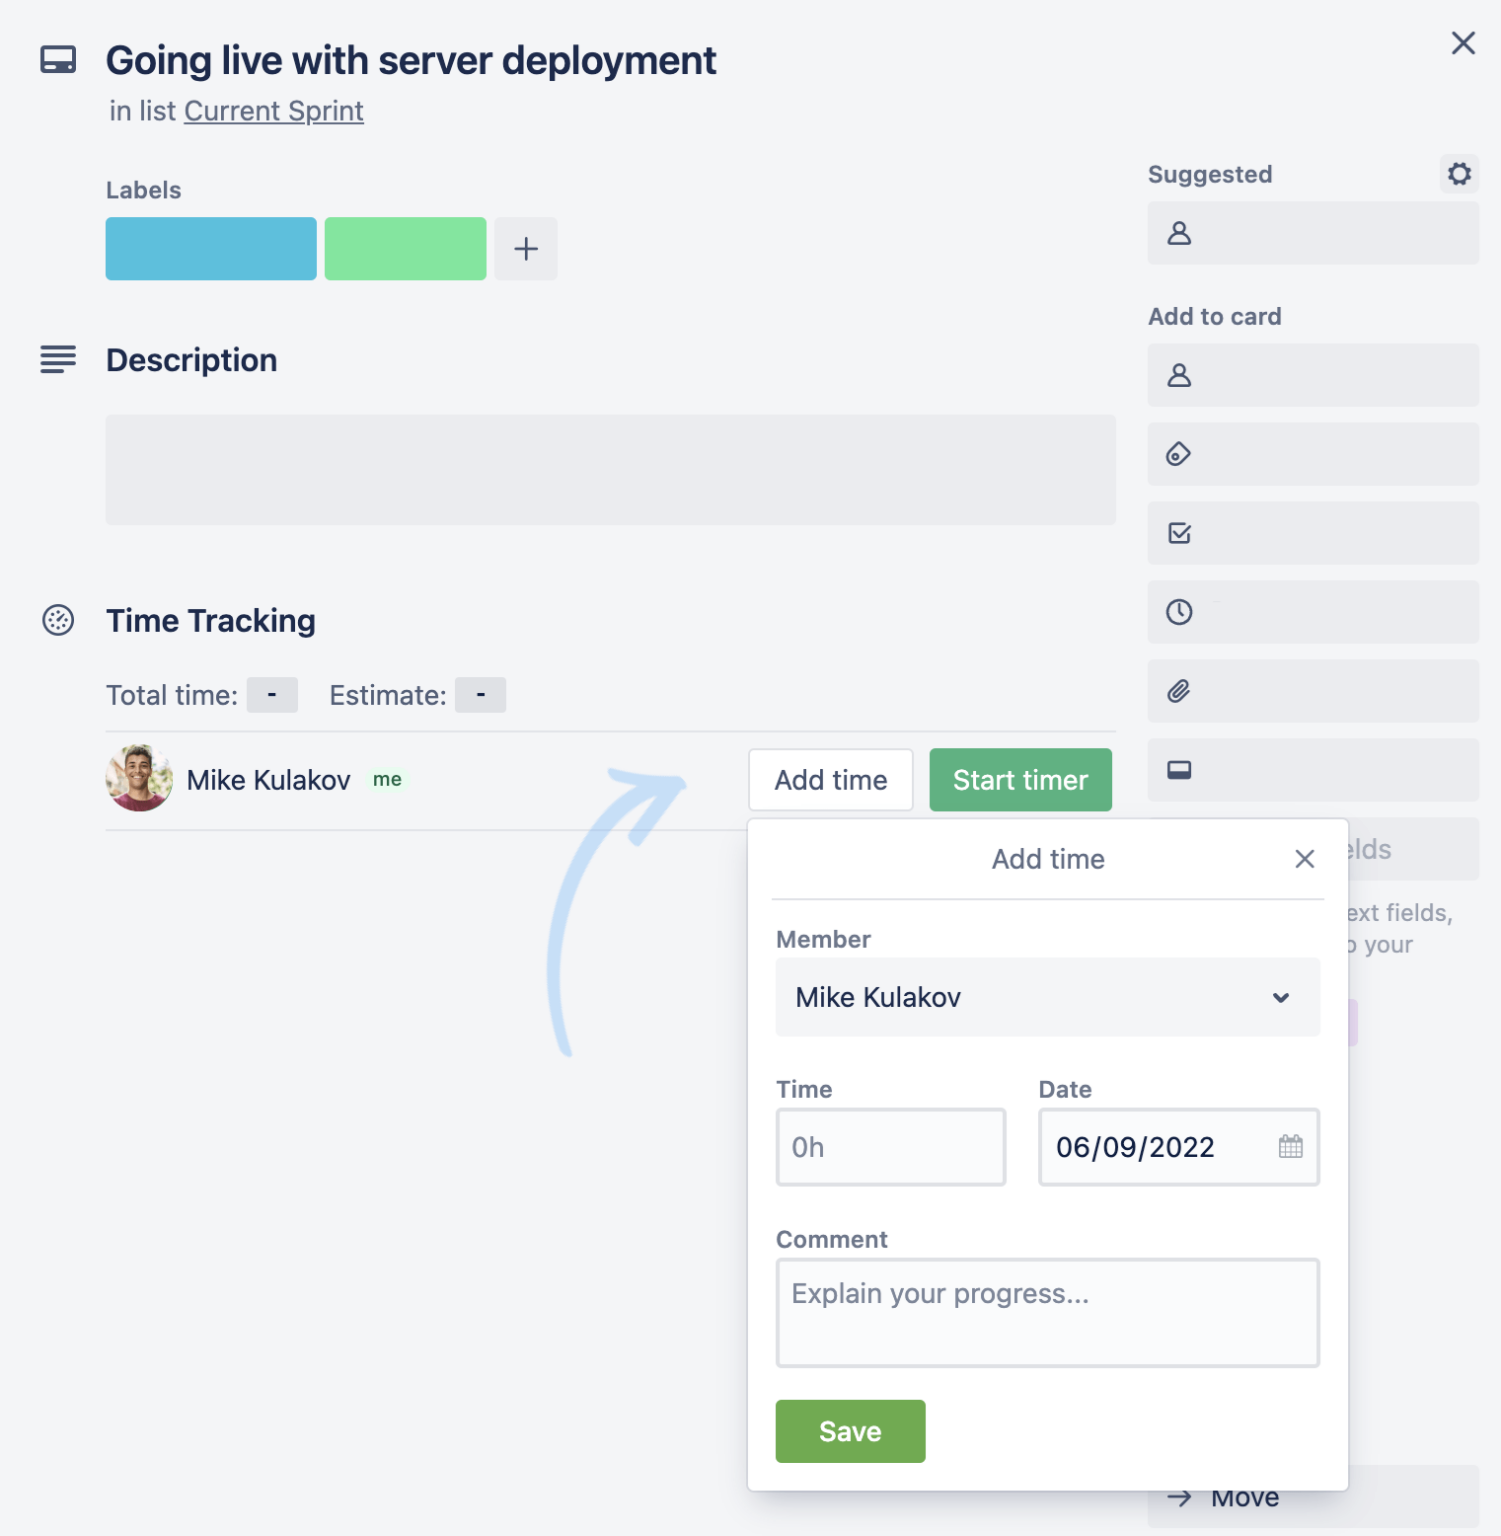Close the Add time popup
The width and height of the screenshot is (1501, 1536).
(x=1304, y=859)
